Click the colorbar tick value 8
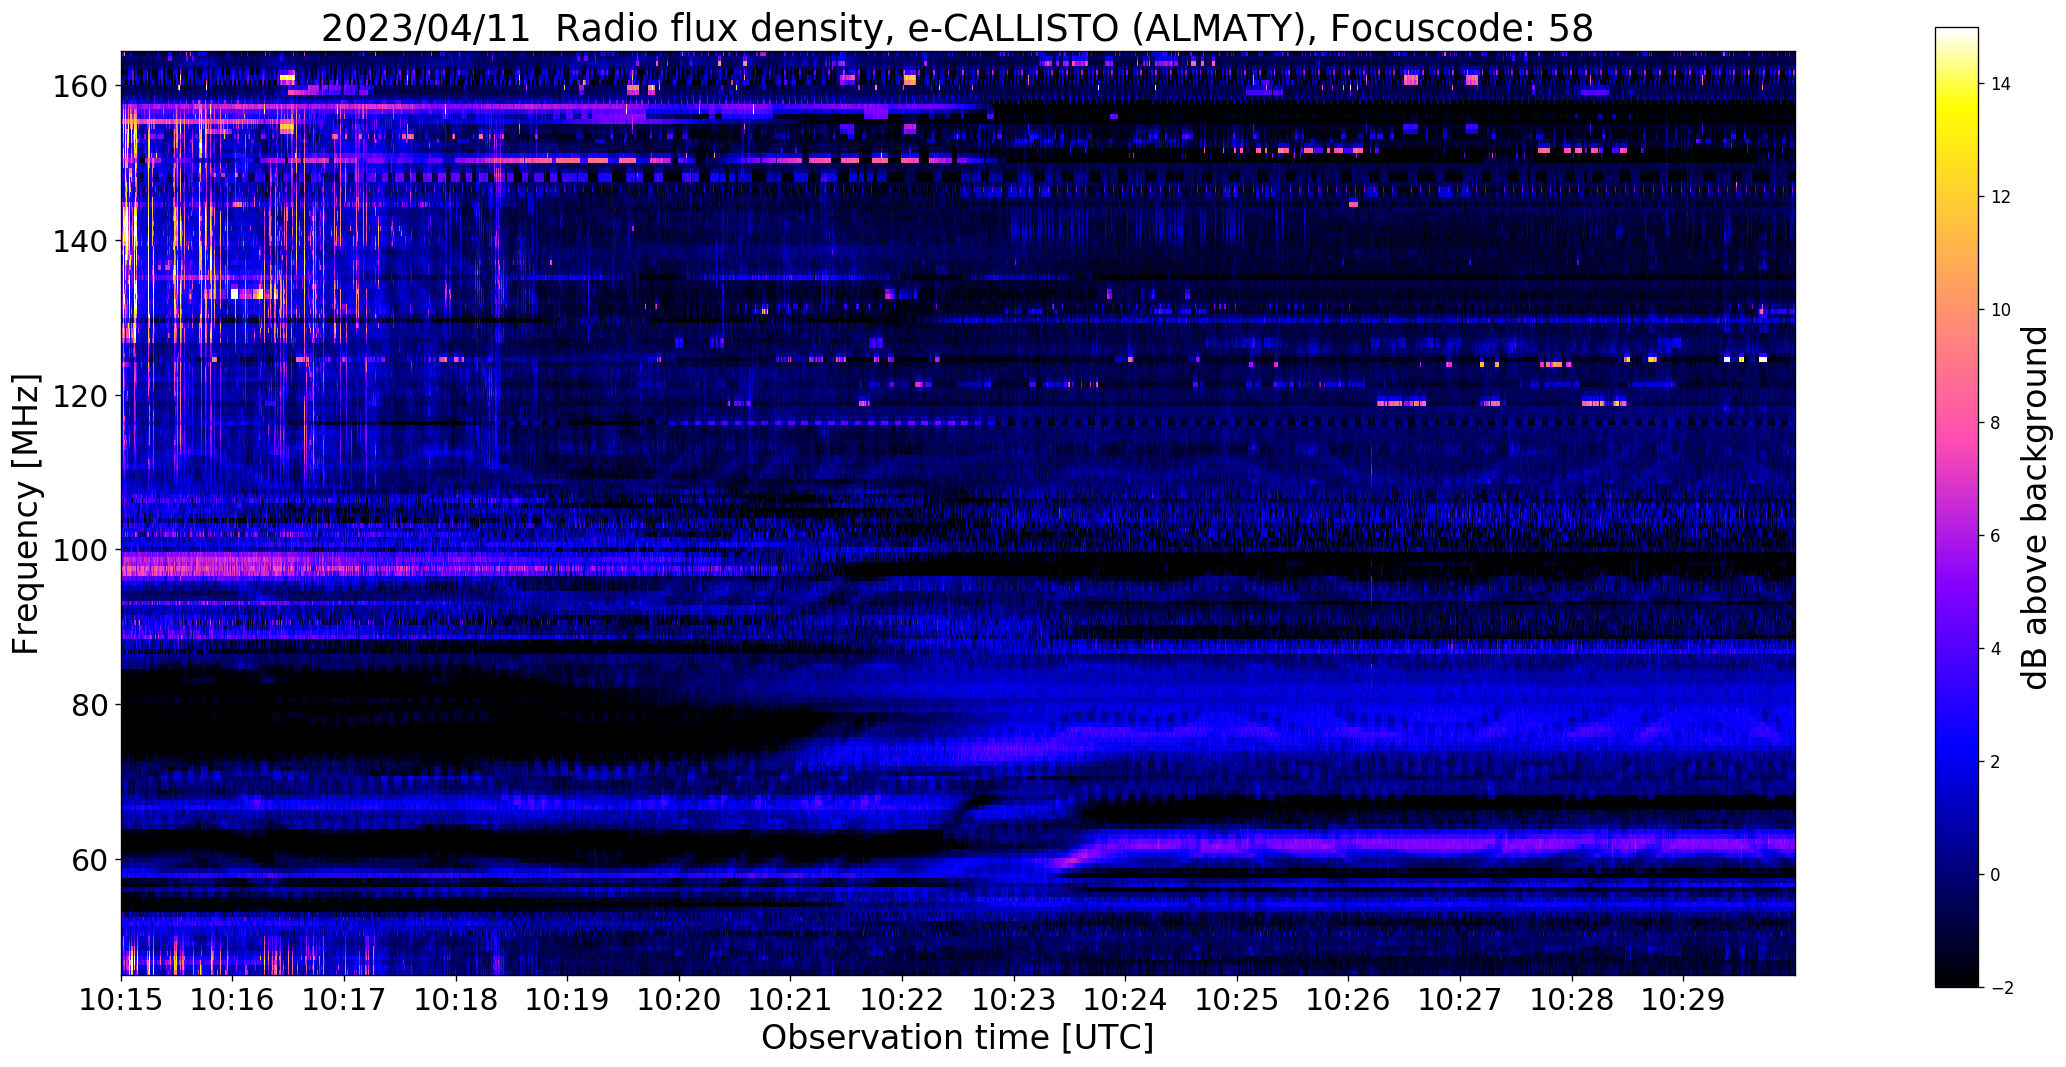This screenshot has height=1067, width=2066. (x=1996, y=423)
